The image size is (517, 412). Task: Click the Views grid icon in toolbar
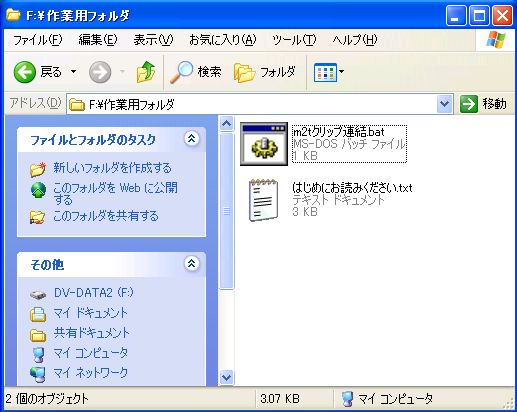325,72
